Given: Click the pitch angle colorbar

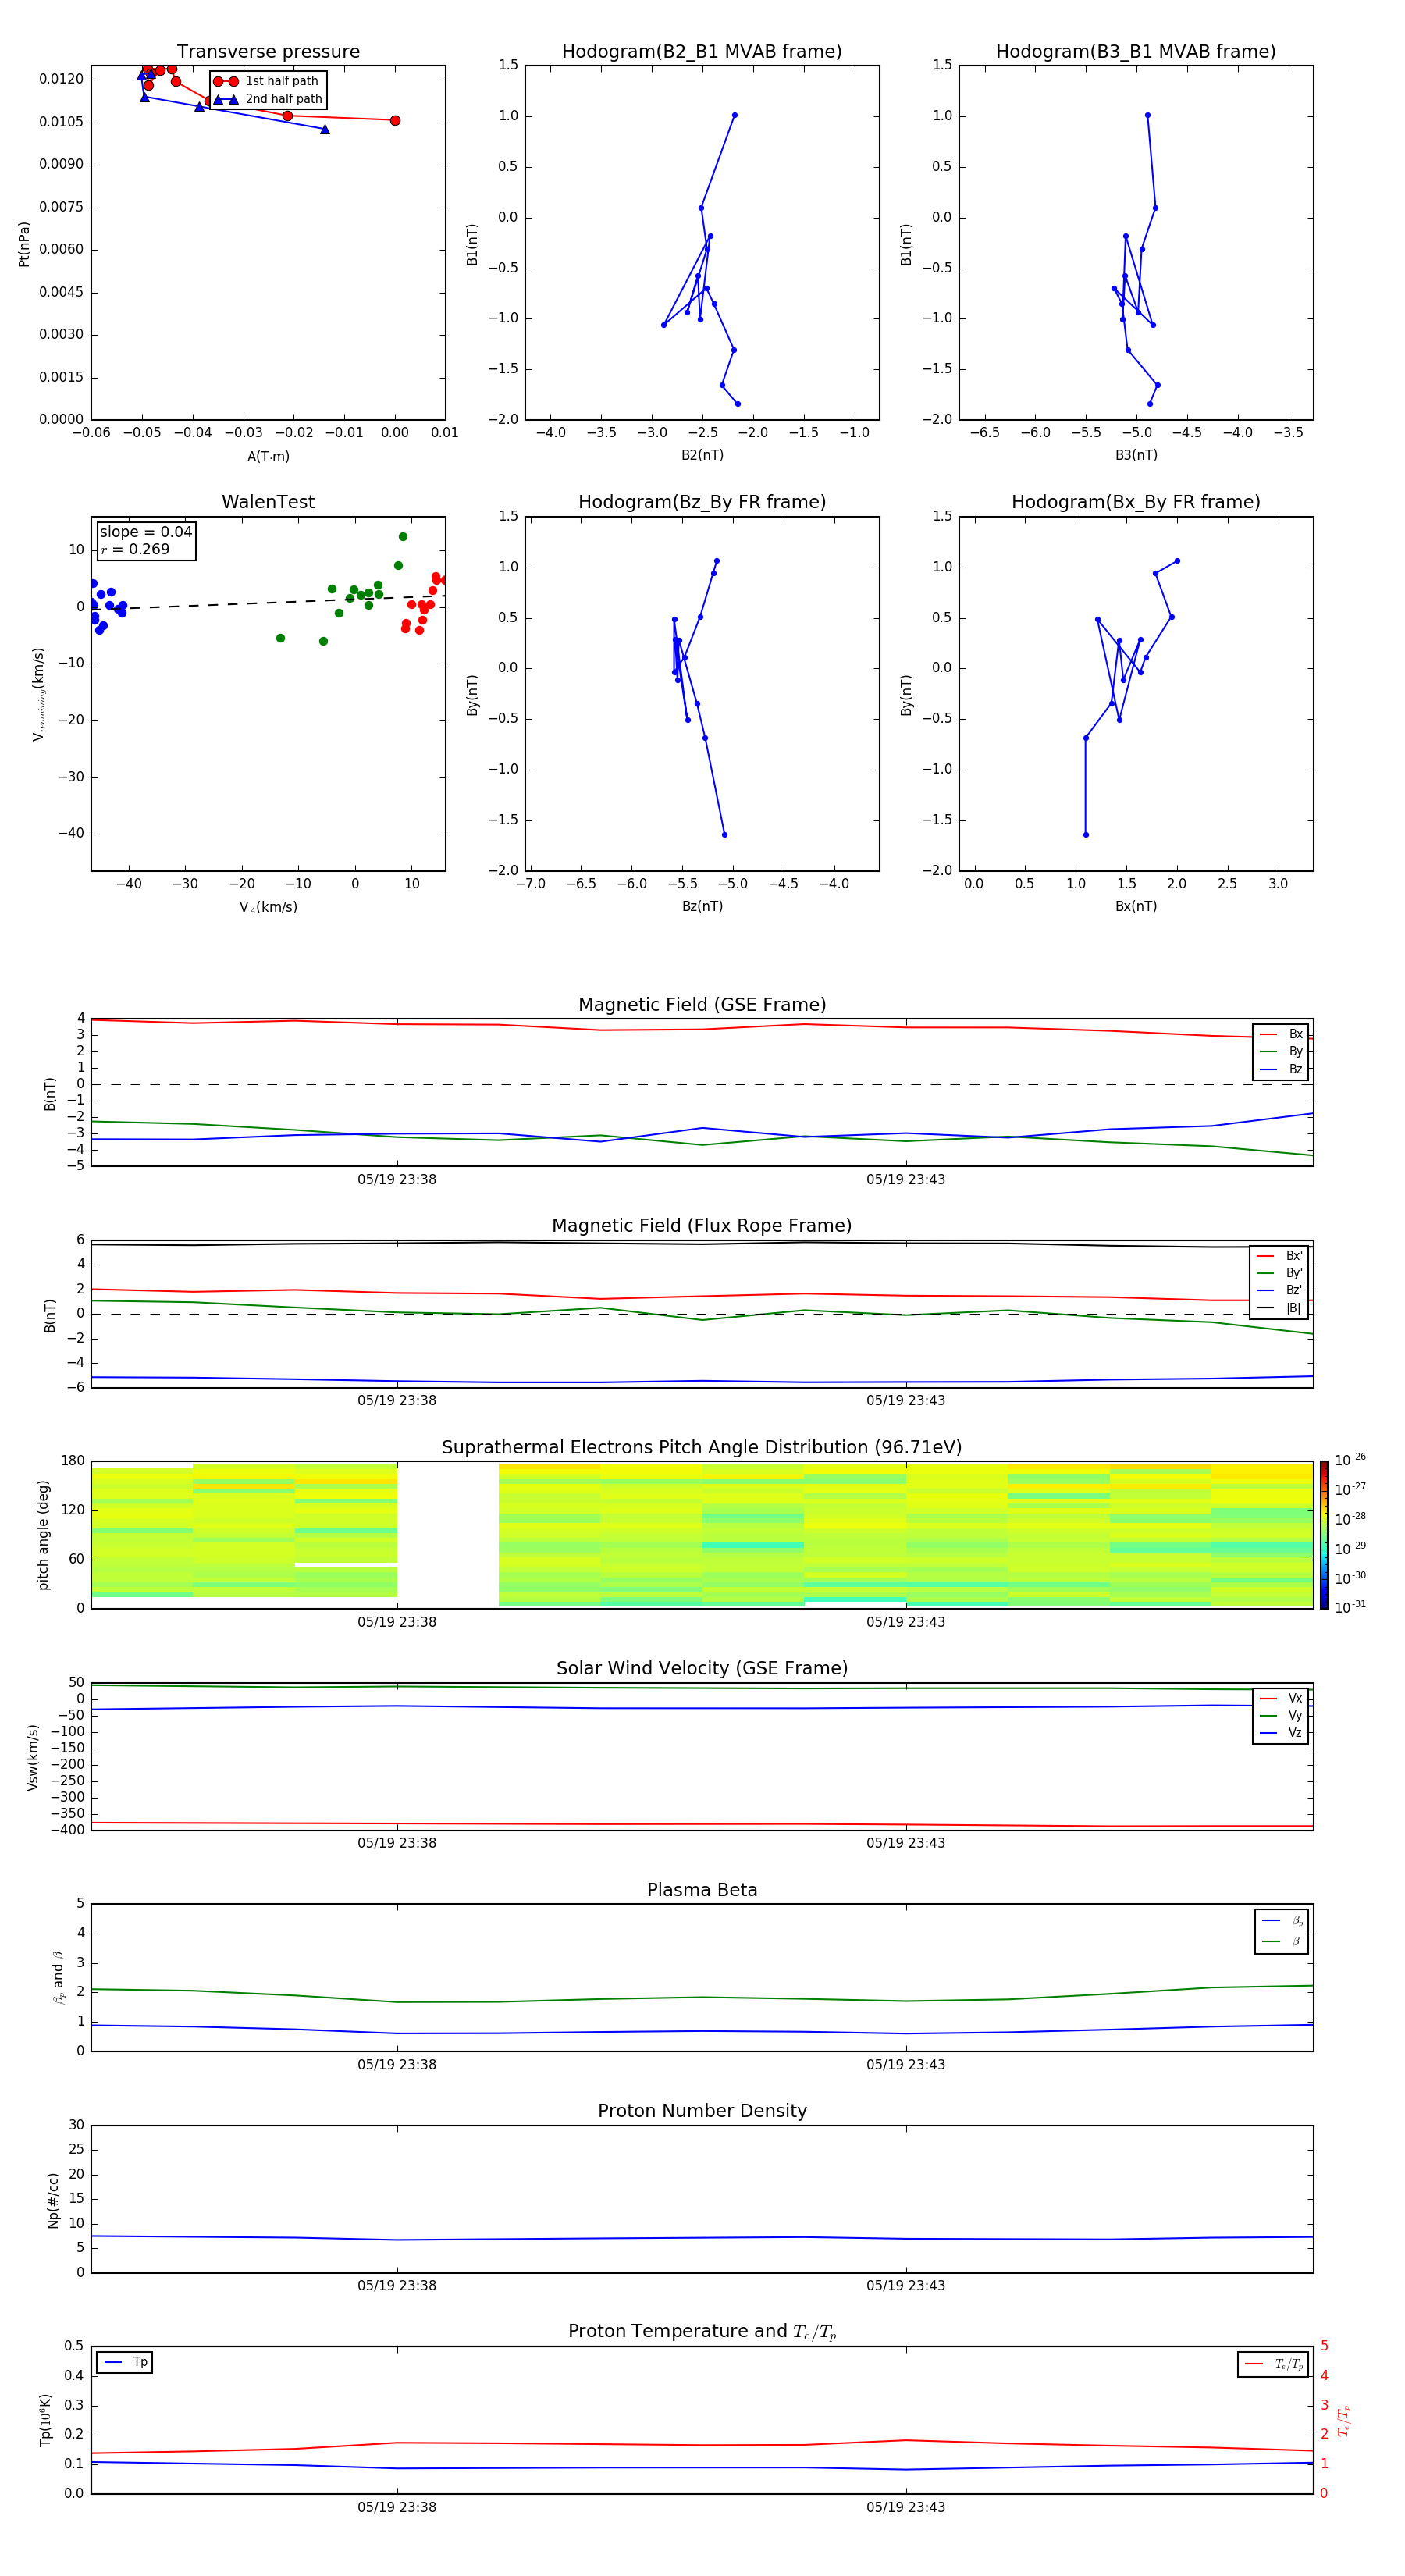Looking at the screenshot, I should click(1324, 1534).
